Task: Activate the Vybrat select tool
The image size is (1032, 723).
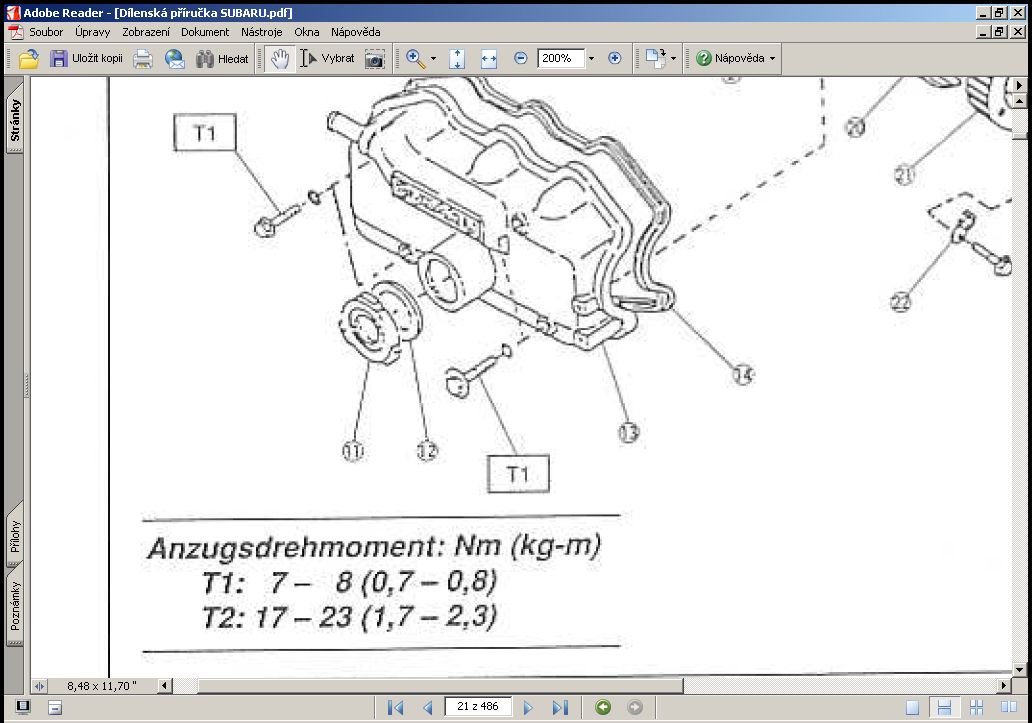Action: click(x=328, y=59)
